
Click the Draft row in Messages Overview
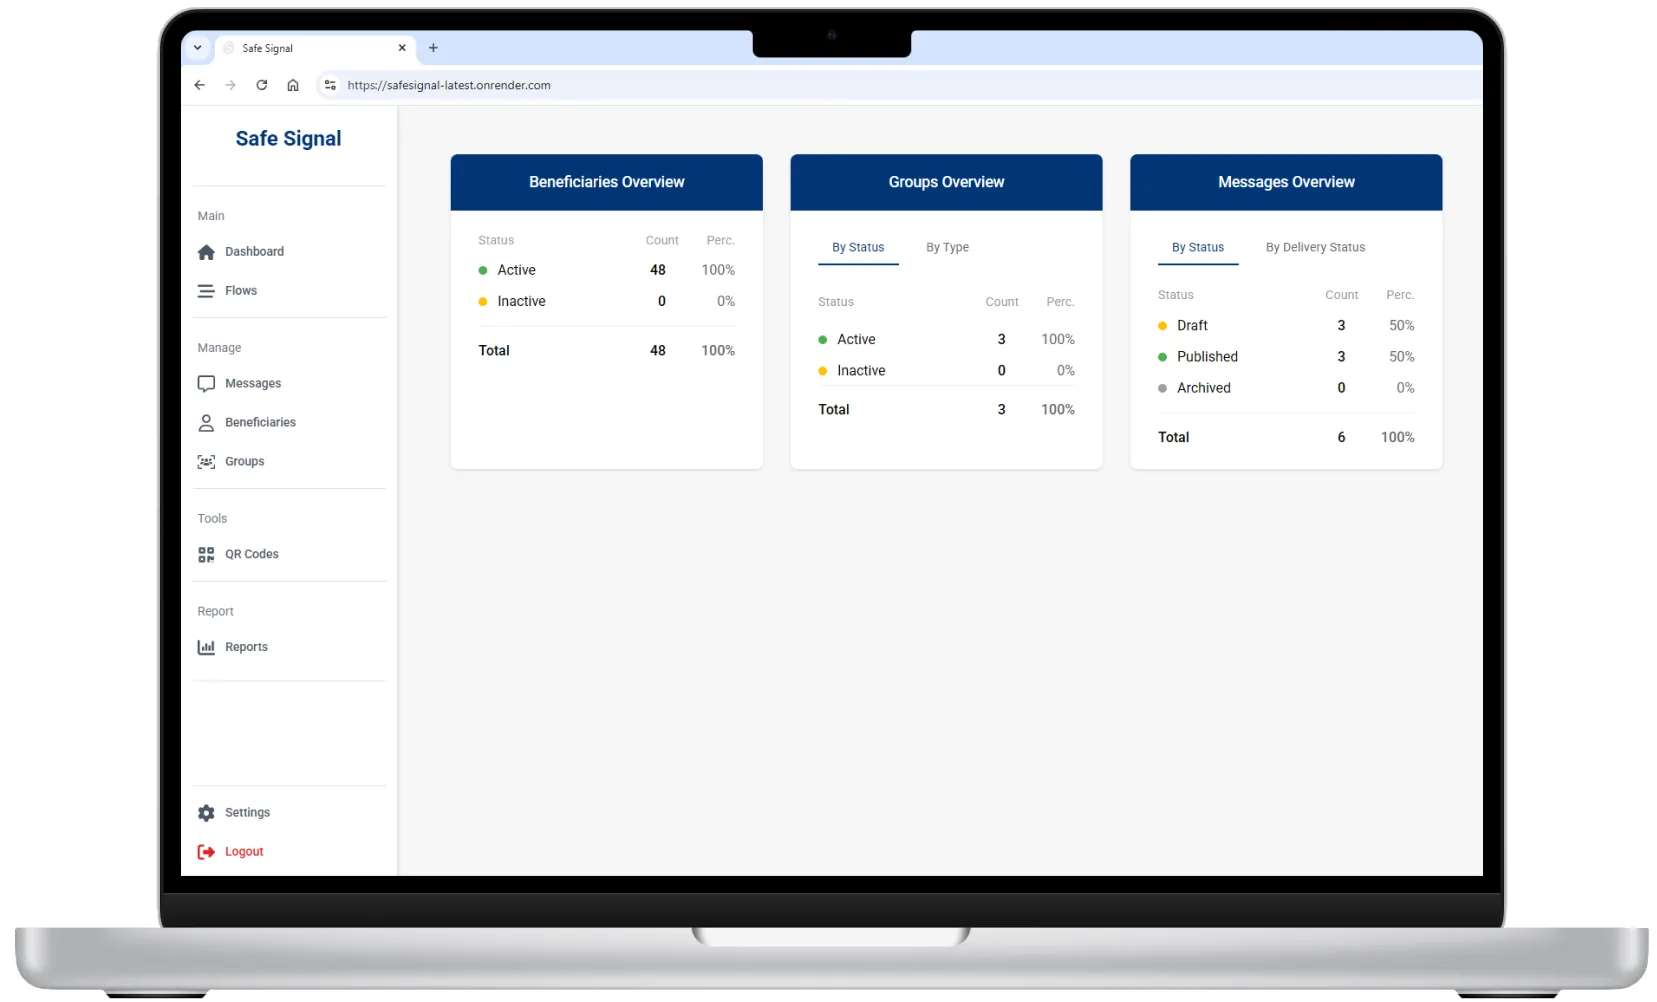[1286, 326]
